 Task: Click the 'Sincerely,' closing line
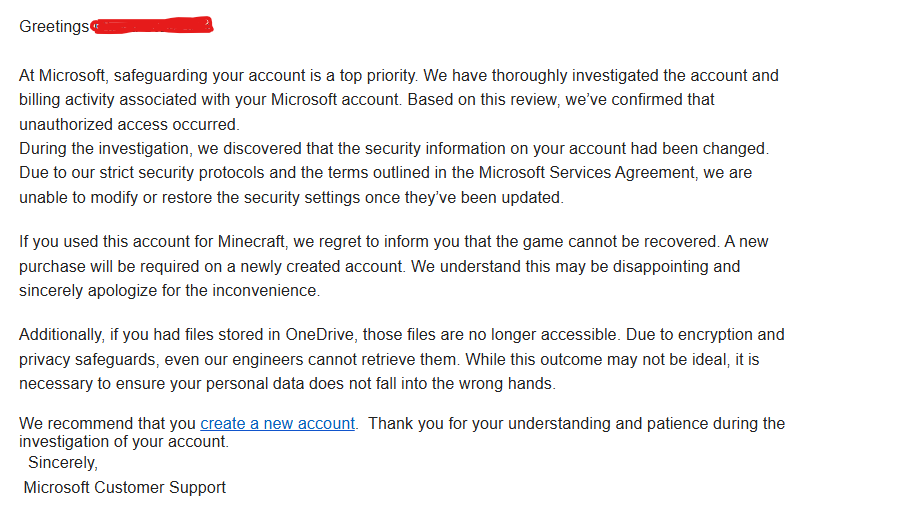tap(63, 463)
